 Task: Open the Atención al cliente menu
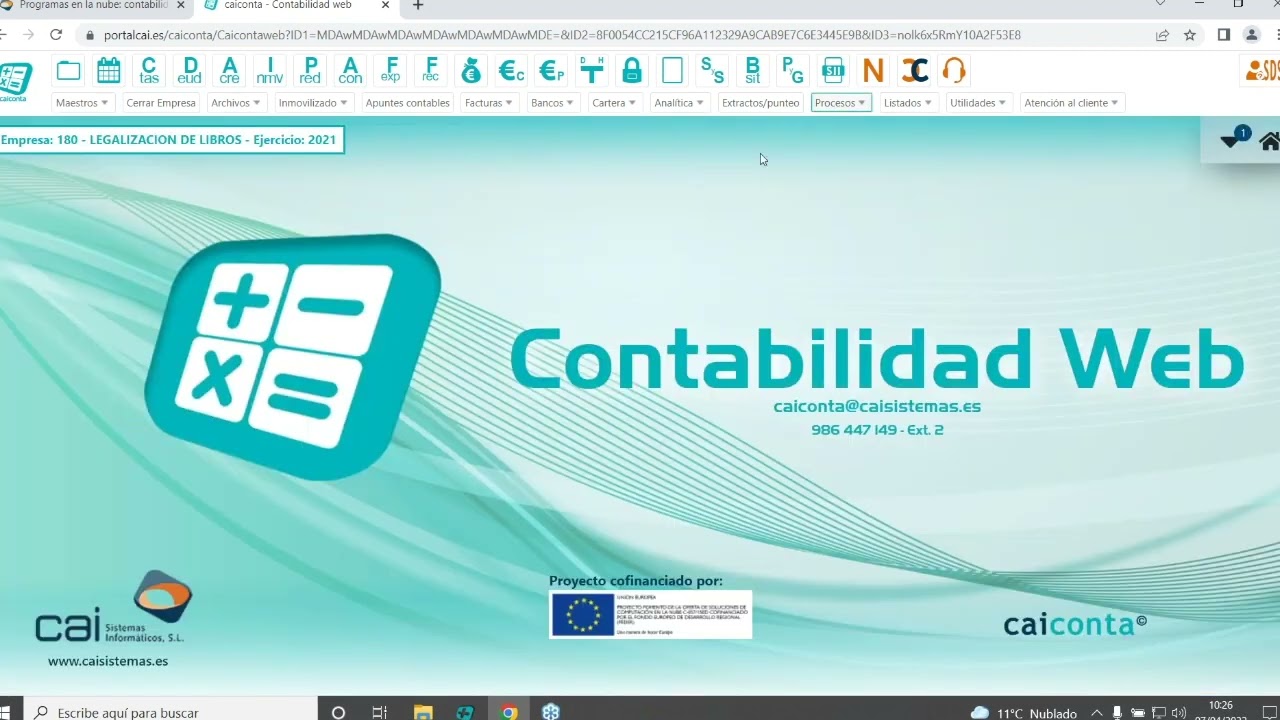click(x=1072, y=103)
